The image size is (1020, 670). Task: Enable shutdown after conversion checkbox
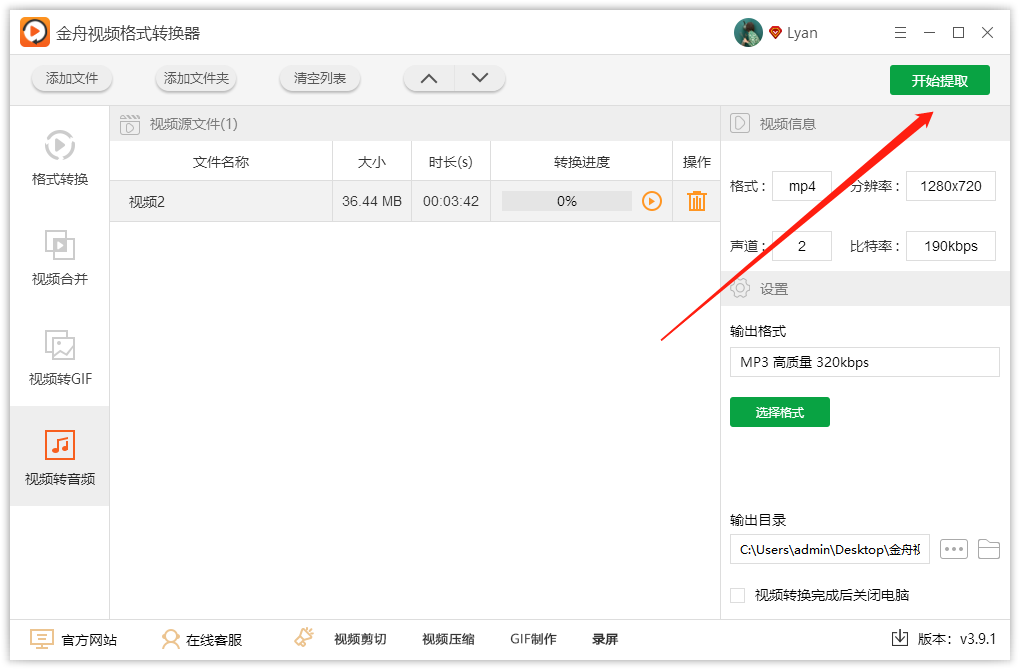pos(738,595)
